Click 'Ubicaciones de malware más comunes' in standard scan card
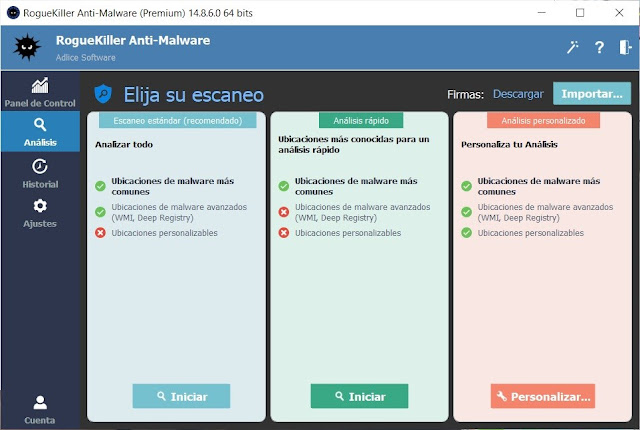The width and height of the screenshot is (640, 430). click(x=173, y=186)
